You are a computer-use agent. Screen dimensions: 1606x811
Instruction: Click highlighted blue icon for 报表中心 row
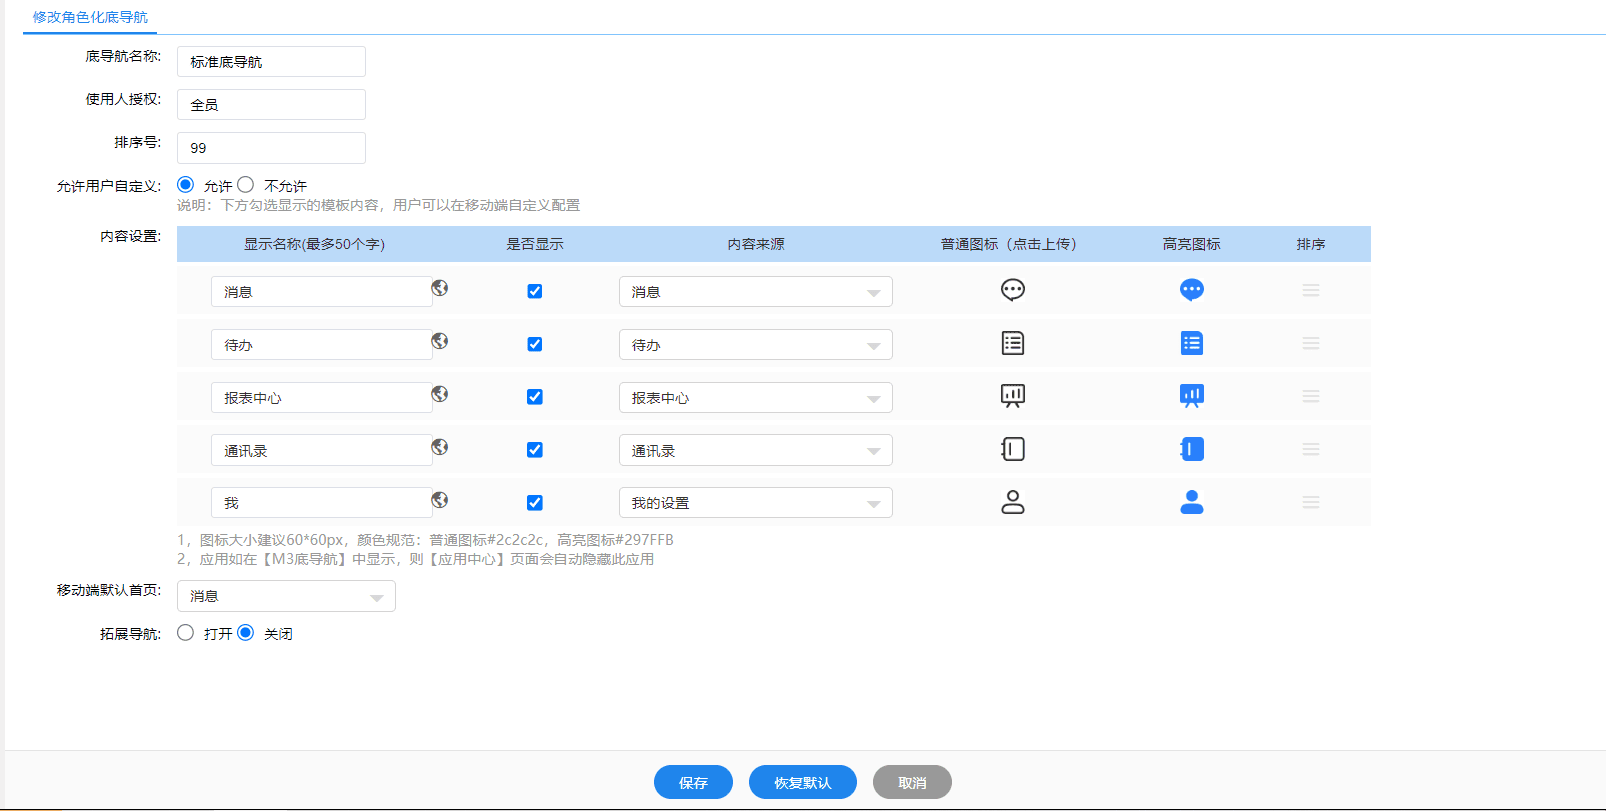[x=1192, y=396]
